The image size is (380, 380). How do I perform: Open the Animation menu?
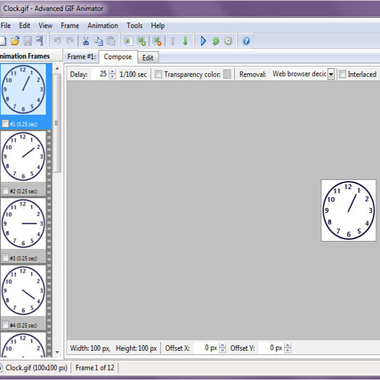click(103, 26)
